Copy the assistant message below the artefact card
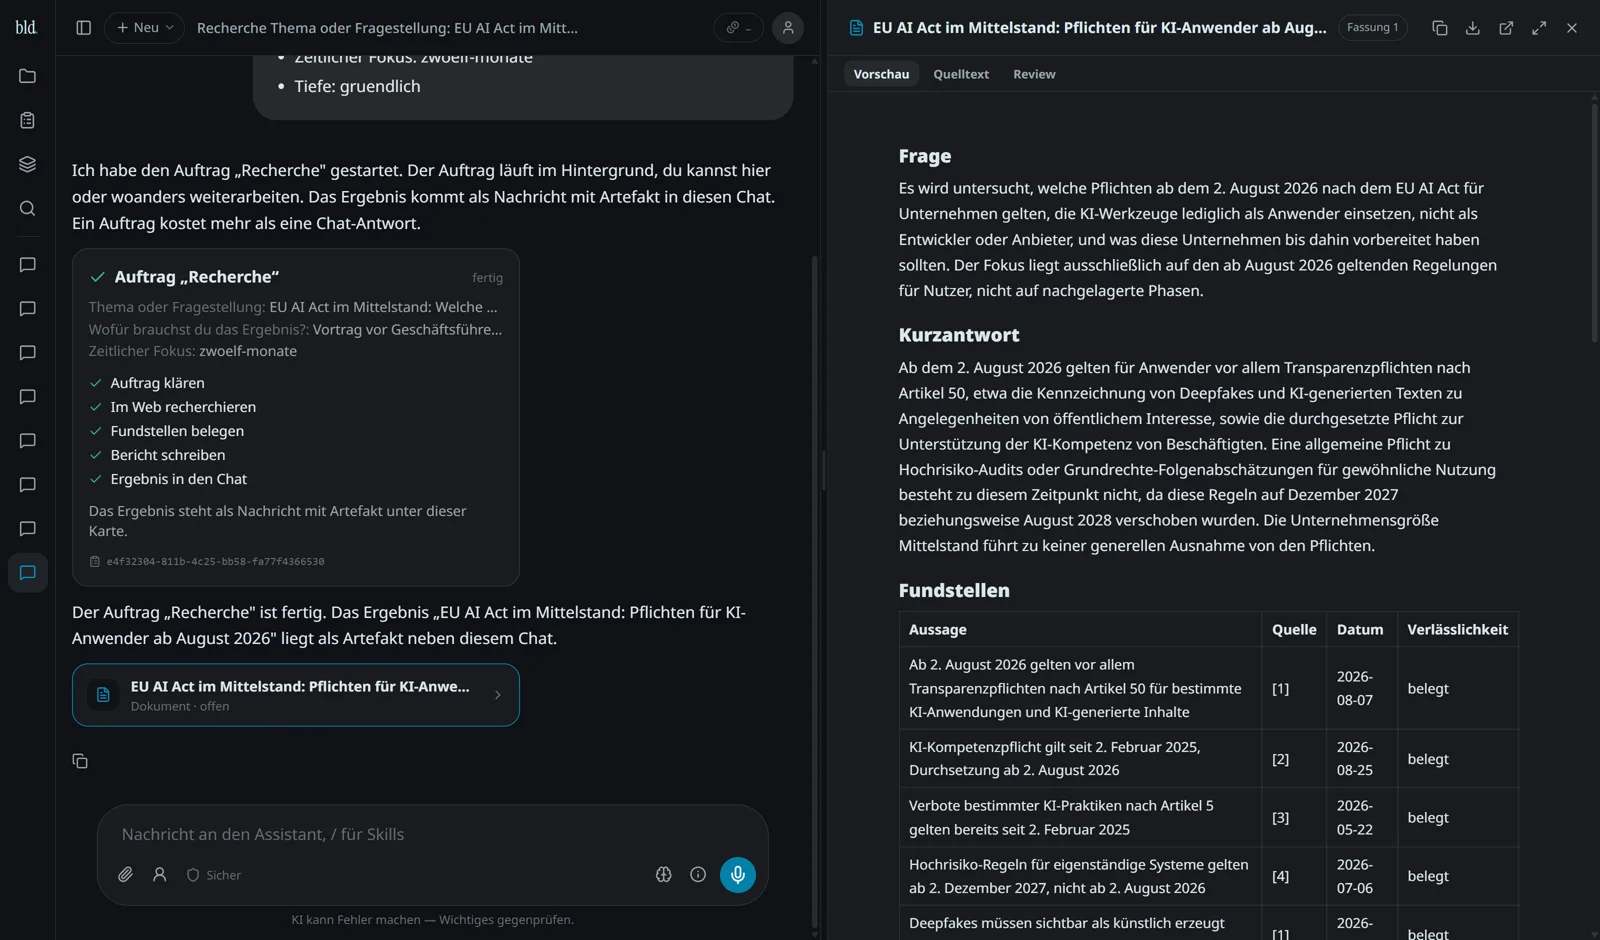The height and width of the screenshot is (940, 1600). (x=80, y=762)
